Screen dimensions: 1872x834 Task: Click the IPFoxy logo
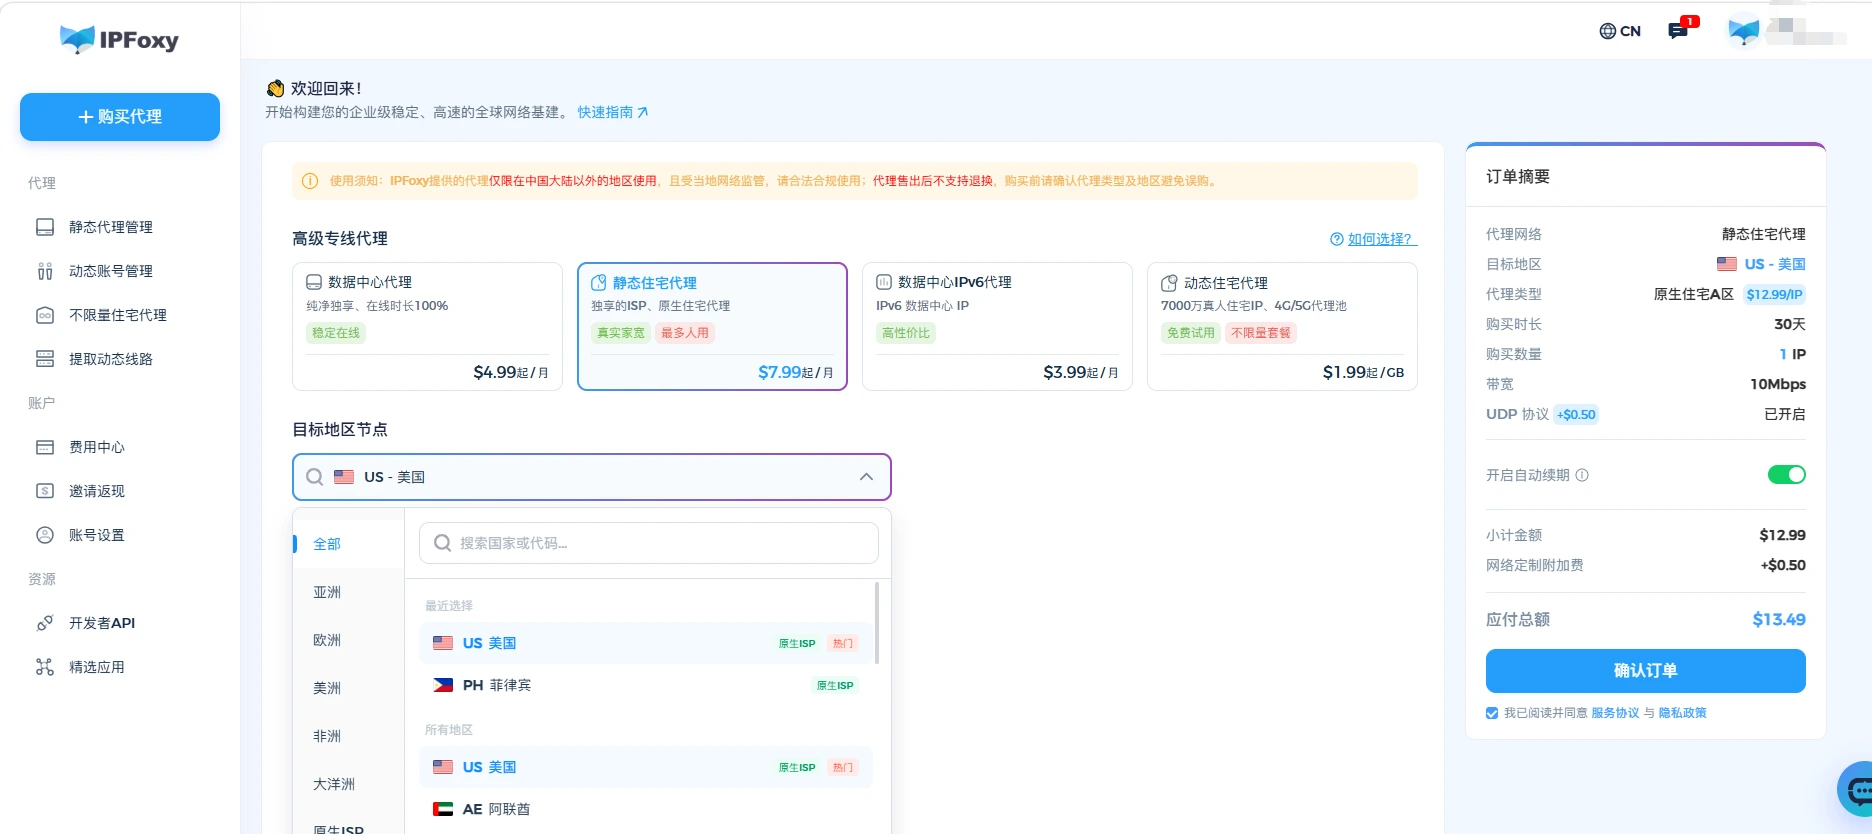pos(119,40)
